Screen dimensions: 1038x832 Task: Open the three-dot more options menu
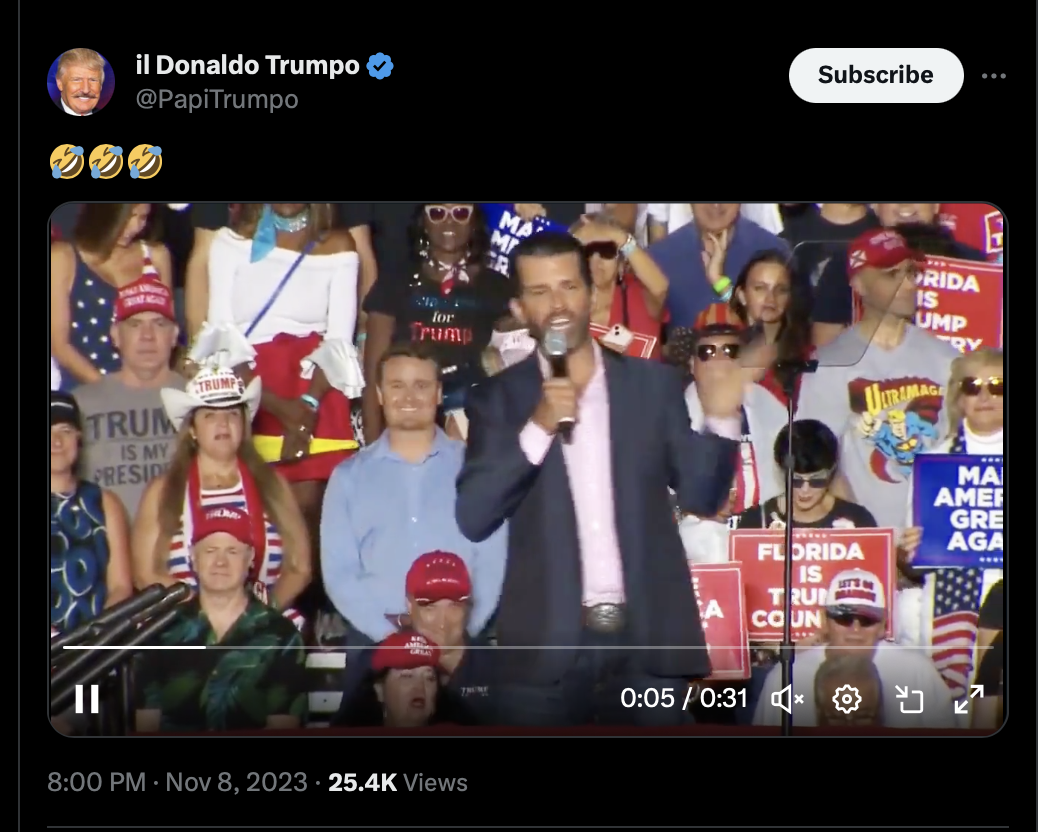click(x=993, y=76)
